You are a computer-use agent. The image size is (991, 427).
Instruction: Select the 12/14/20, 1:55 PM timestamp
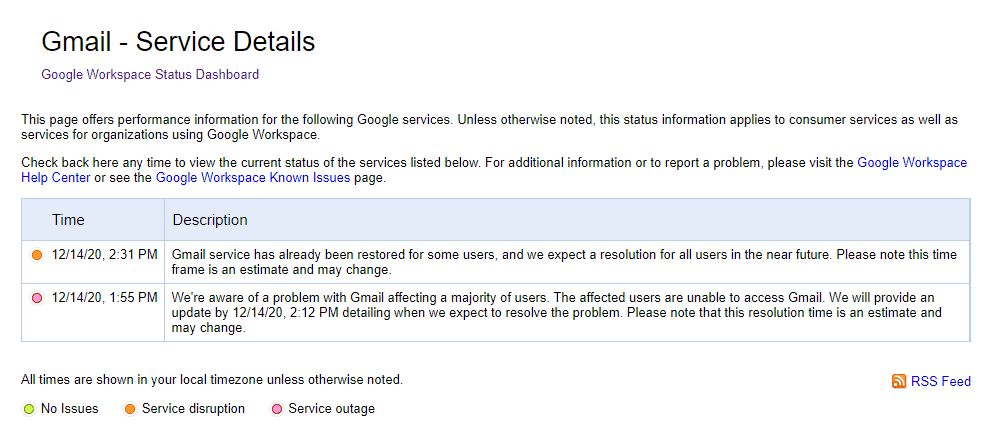pyautogui.click(x=104, y=297)
